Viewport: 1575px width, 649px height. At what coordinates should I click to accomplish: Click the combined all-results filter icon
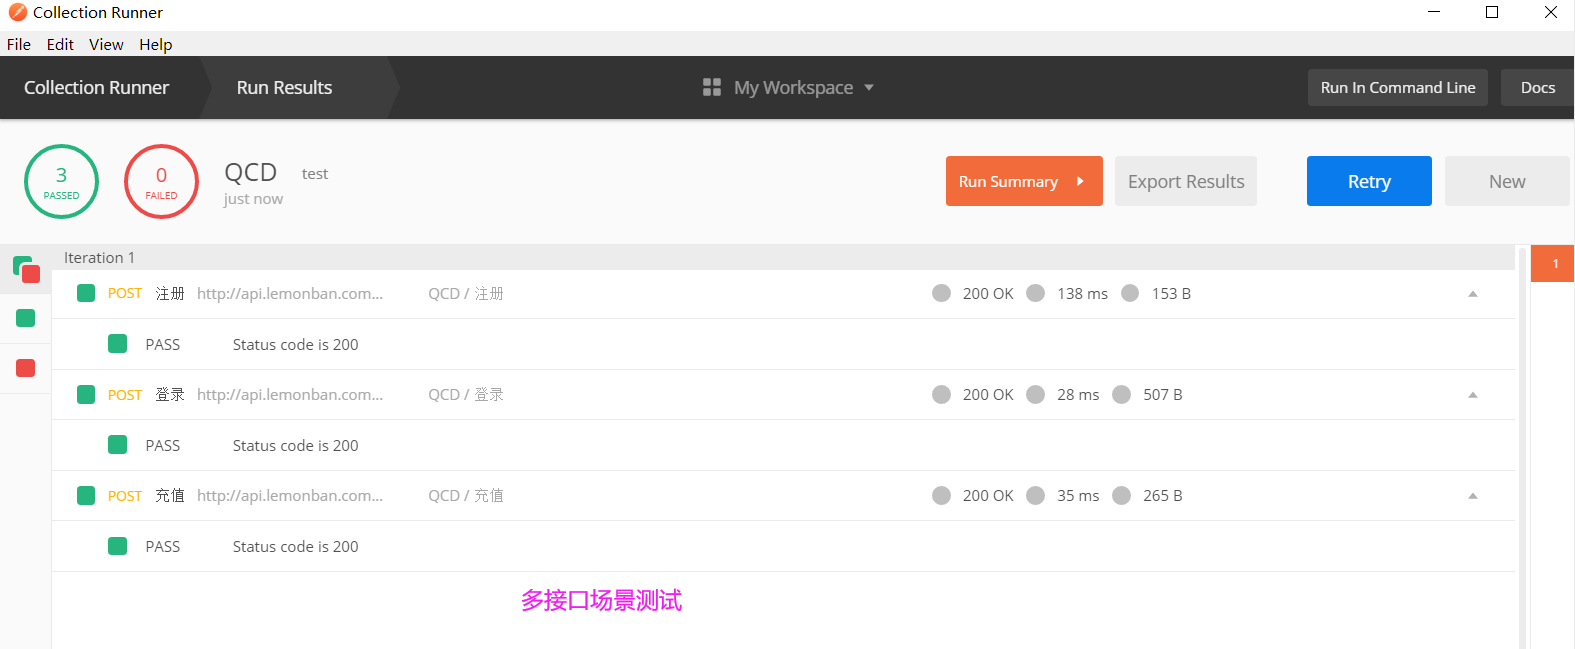point(26,269)
